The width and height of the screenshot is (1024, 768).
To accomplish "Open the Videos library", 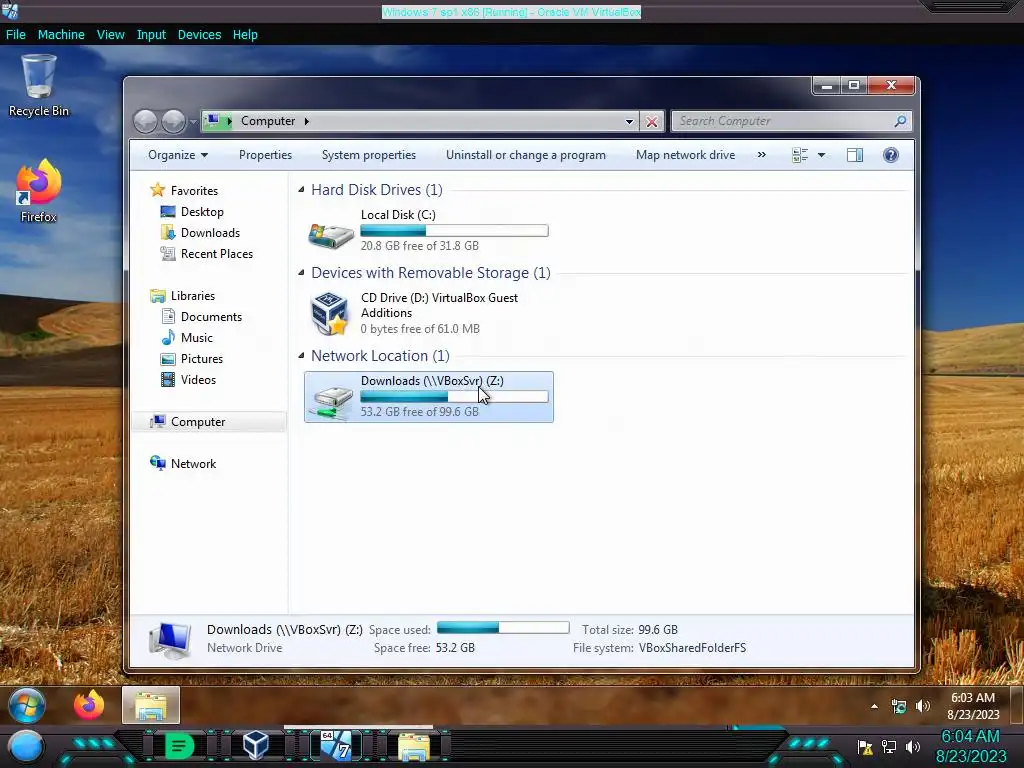I will point(198,379).
